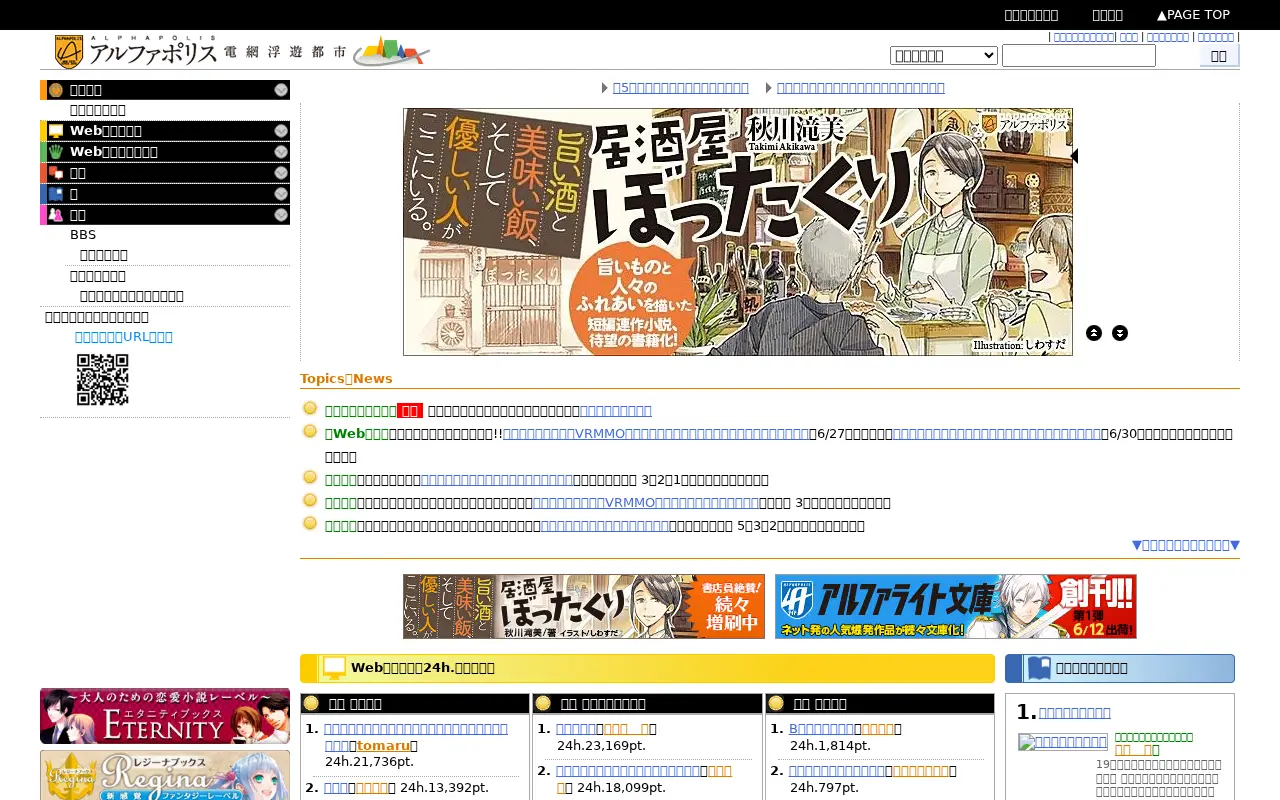Screen dimensions: 1280x800
Task: Click the monitor icon in 24h ranking header
Action: [334, 668]
